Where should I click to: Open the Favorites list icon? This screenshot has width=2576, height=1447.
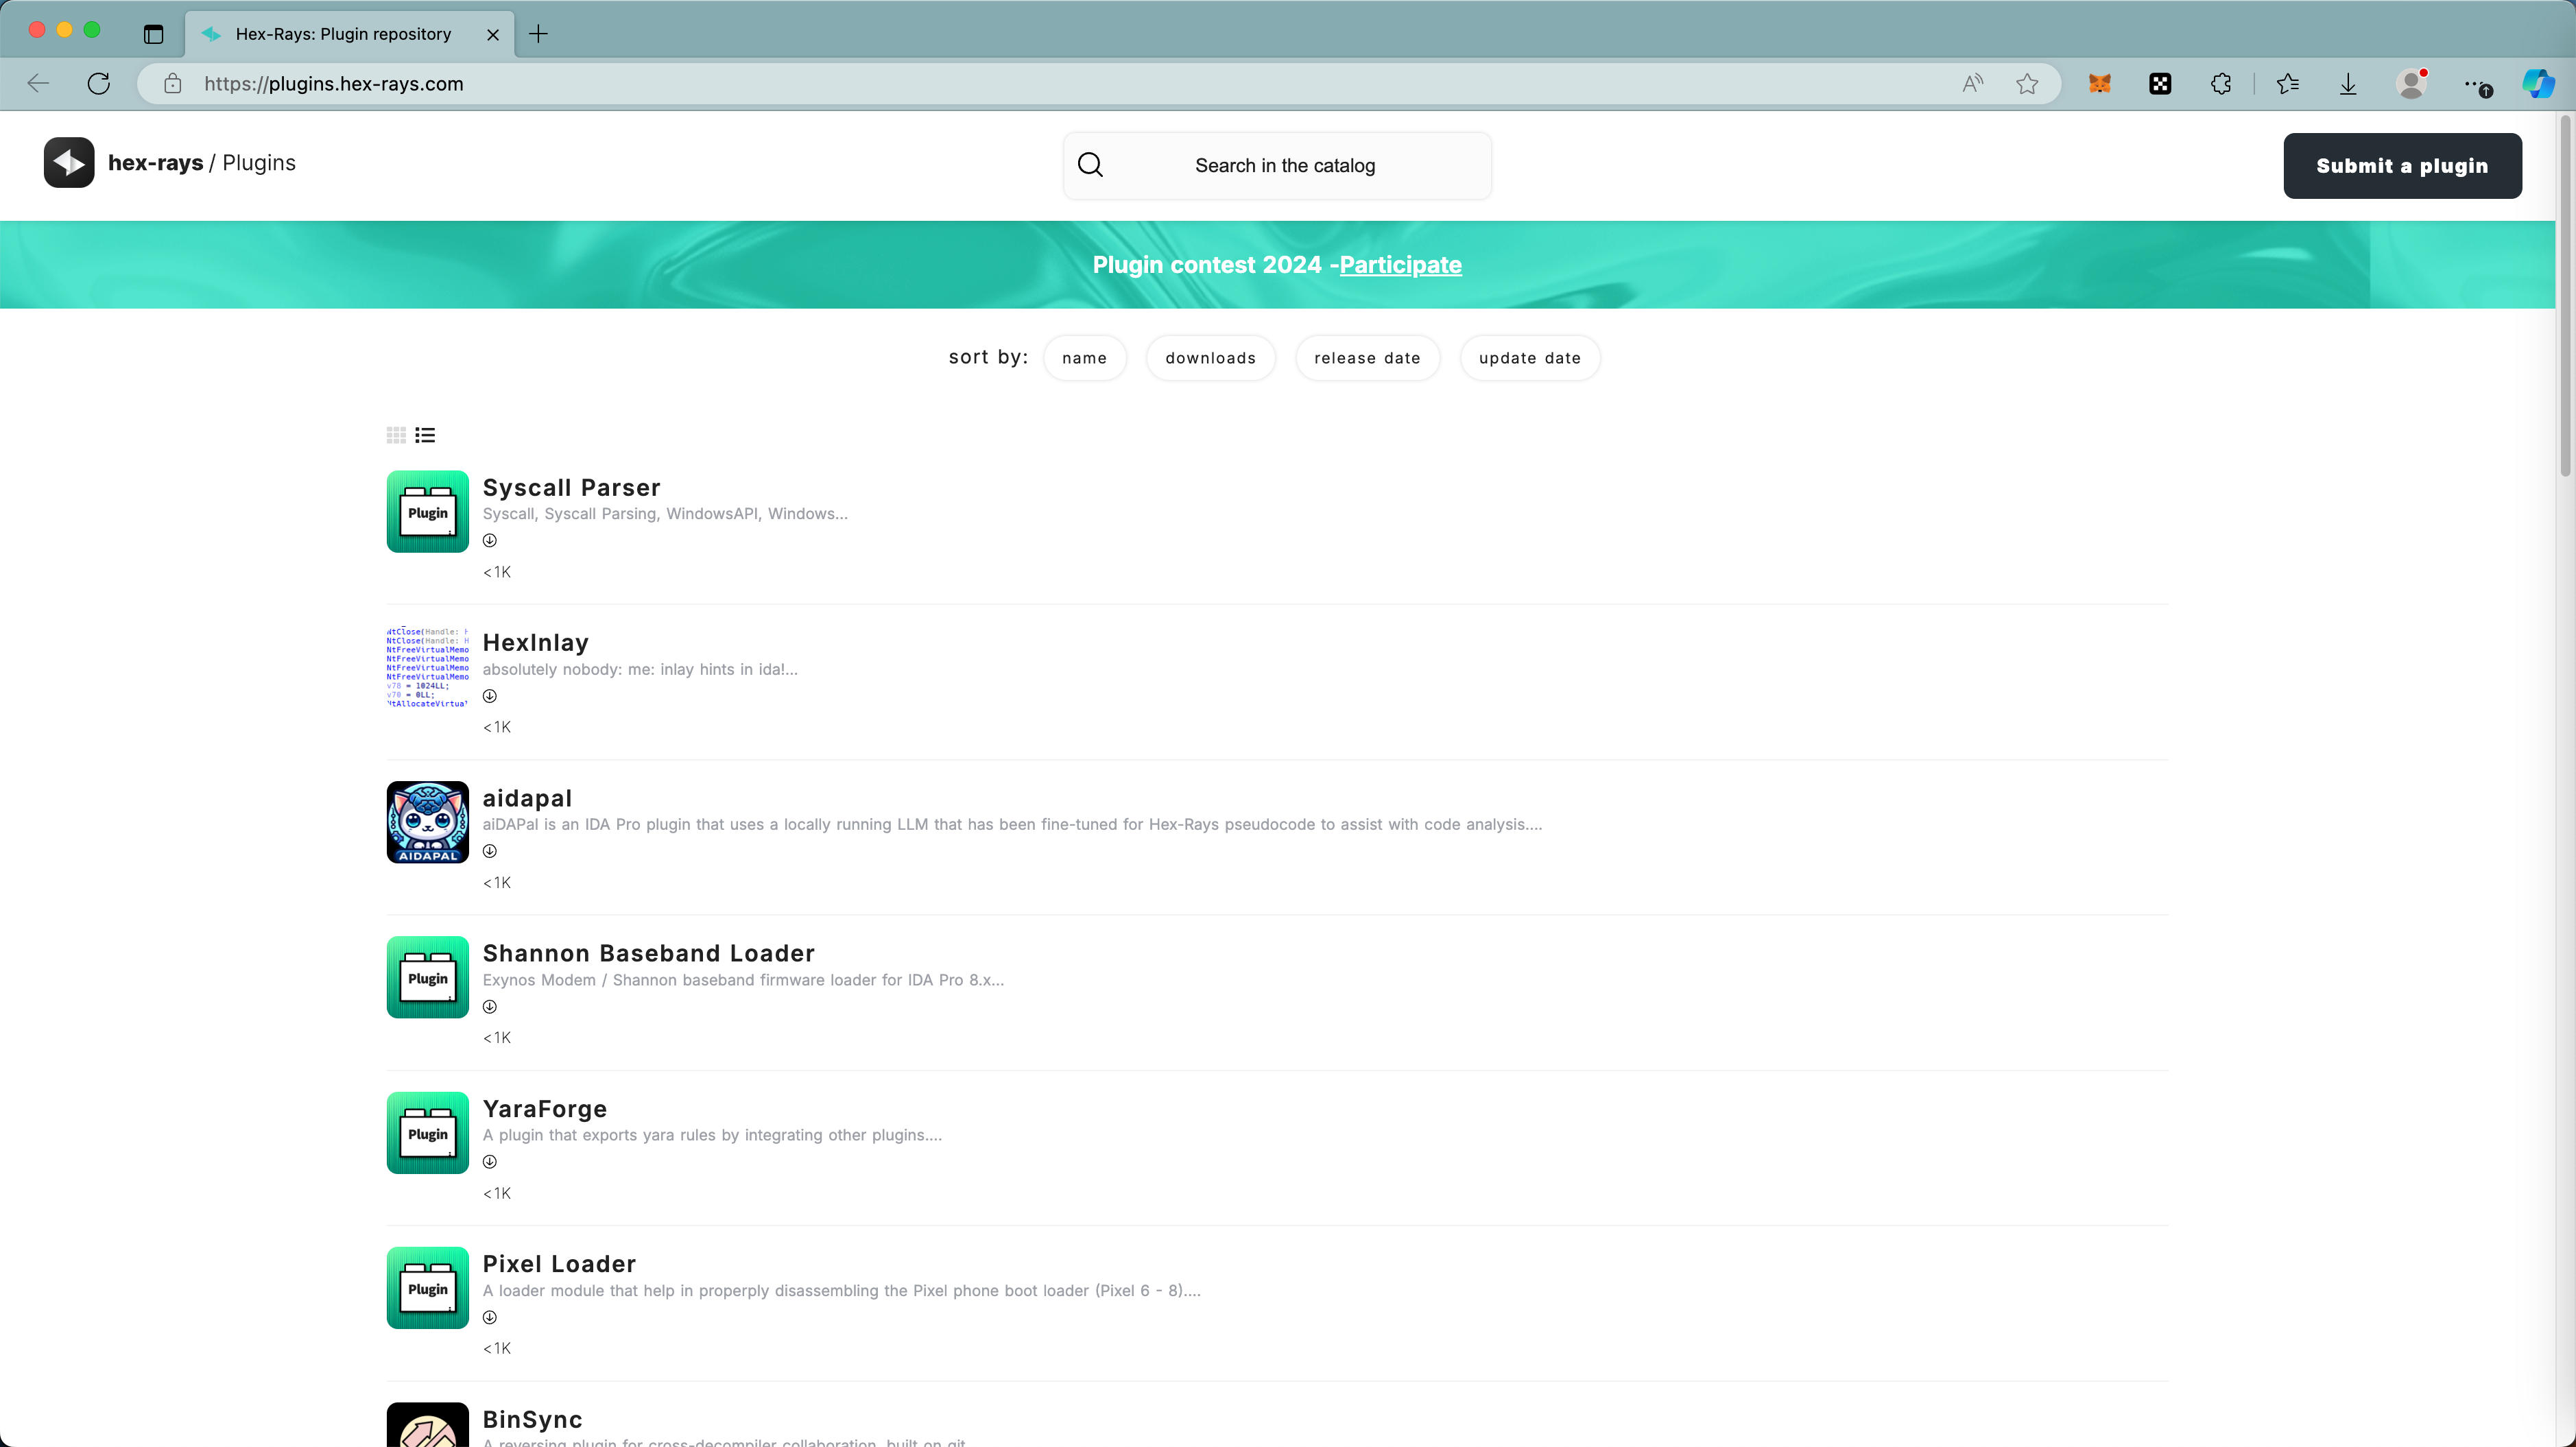click(2288, 84)
